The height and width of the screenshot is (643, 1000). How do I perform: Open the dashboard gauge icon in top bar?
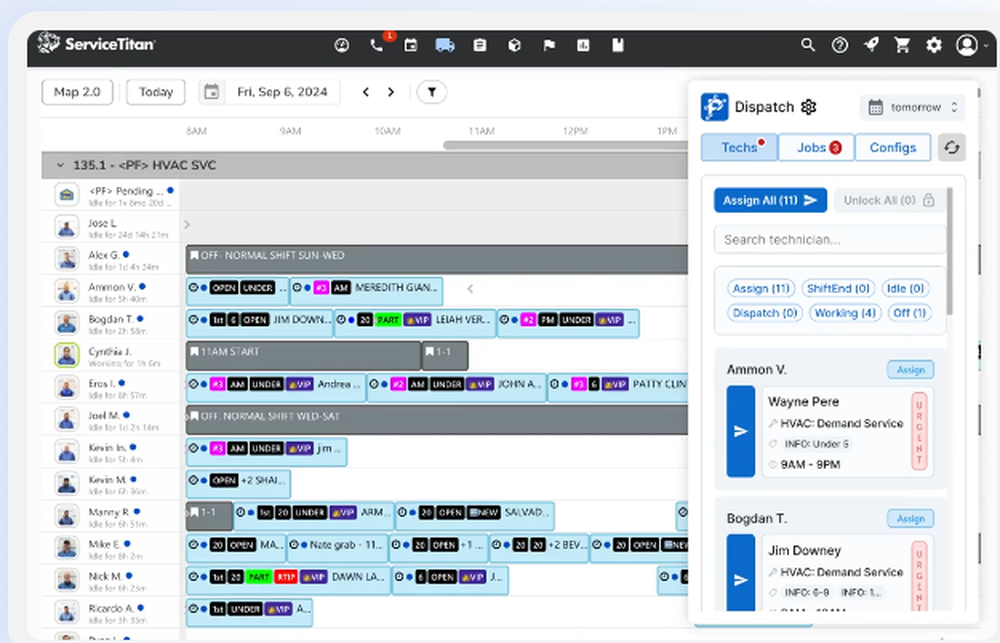click(x=342, y=45)
